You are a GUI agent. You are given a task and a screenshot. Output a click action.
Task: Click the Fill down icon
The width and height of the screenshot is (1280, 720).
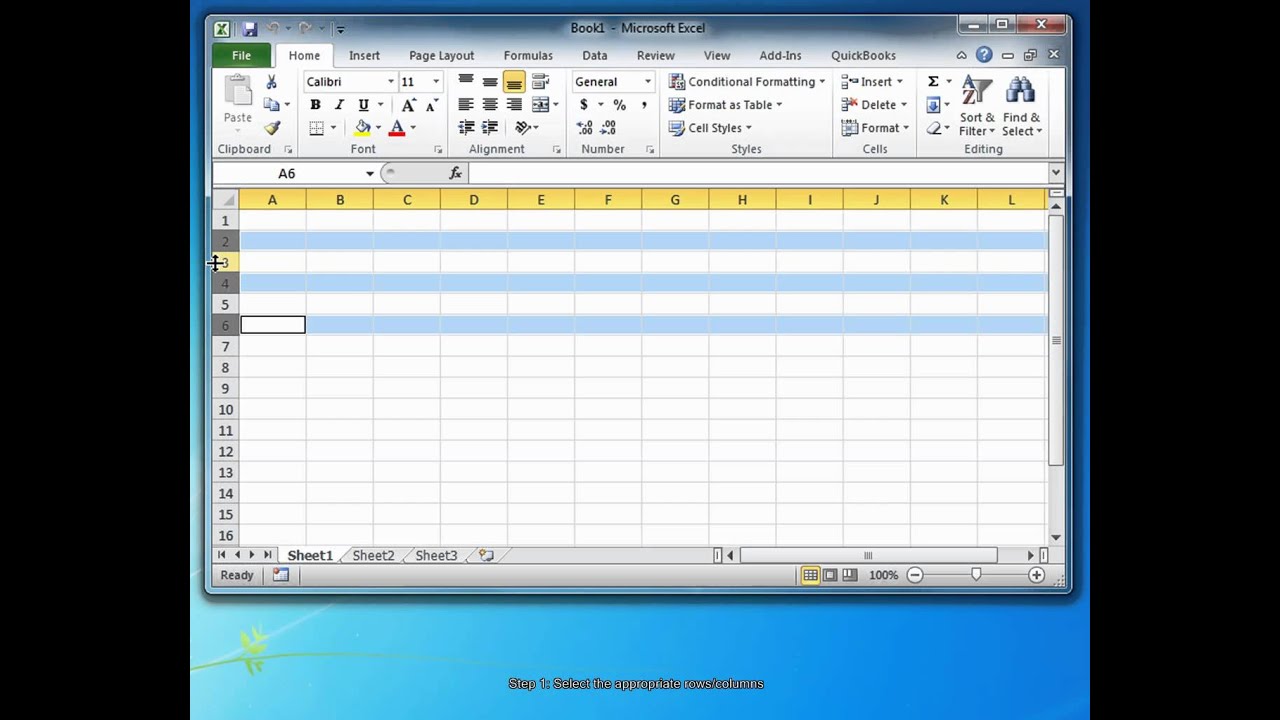(933, 105)
